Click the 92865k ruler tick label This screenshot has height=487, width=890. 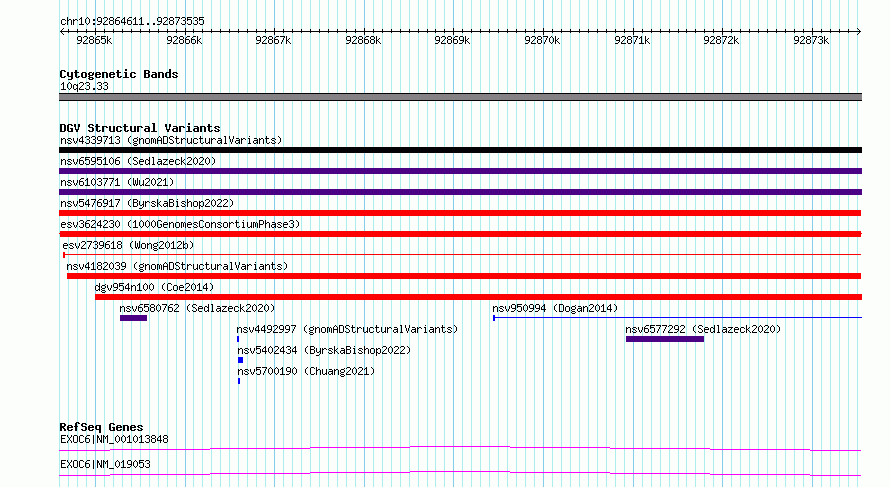pyautogui.click(x=94, y=40)
